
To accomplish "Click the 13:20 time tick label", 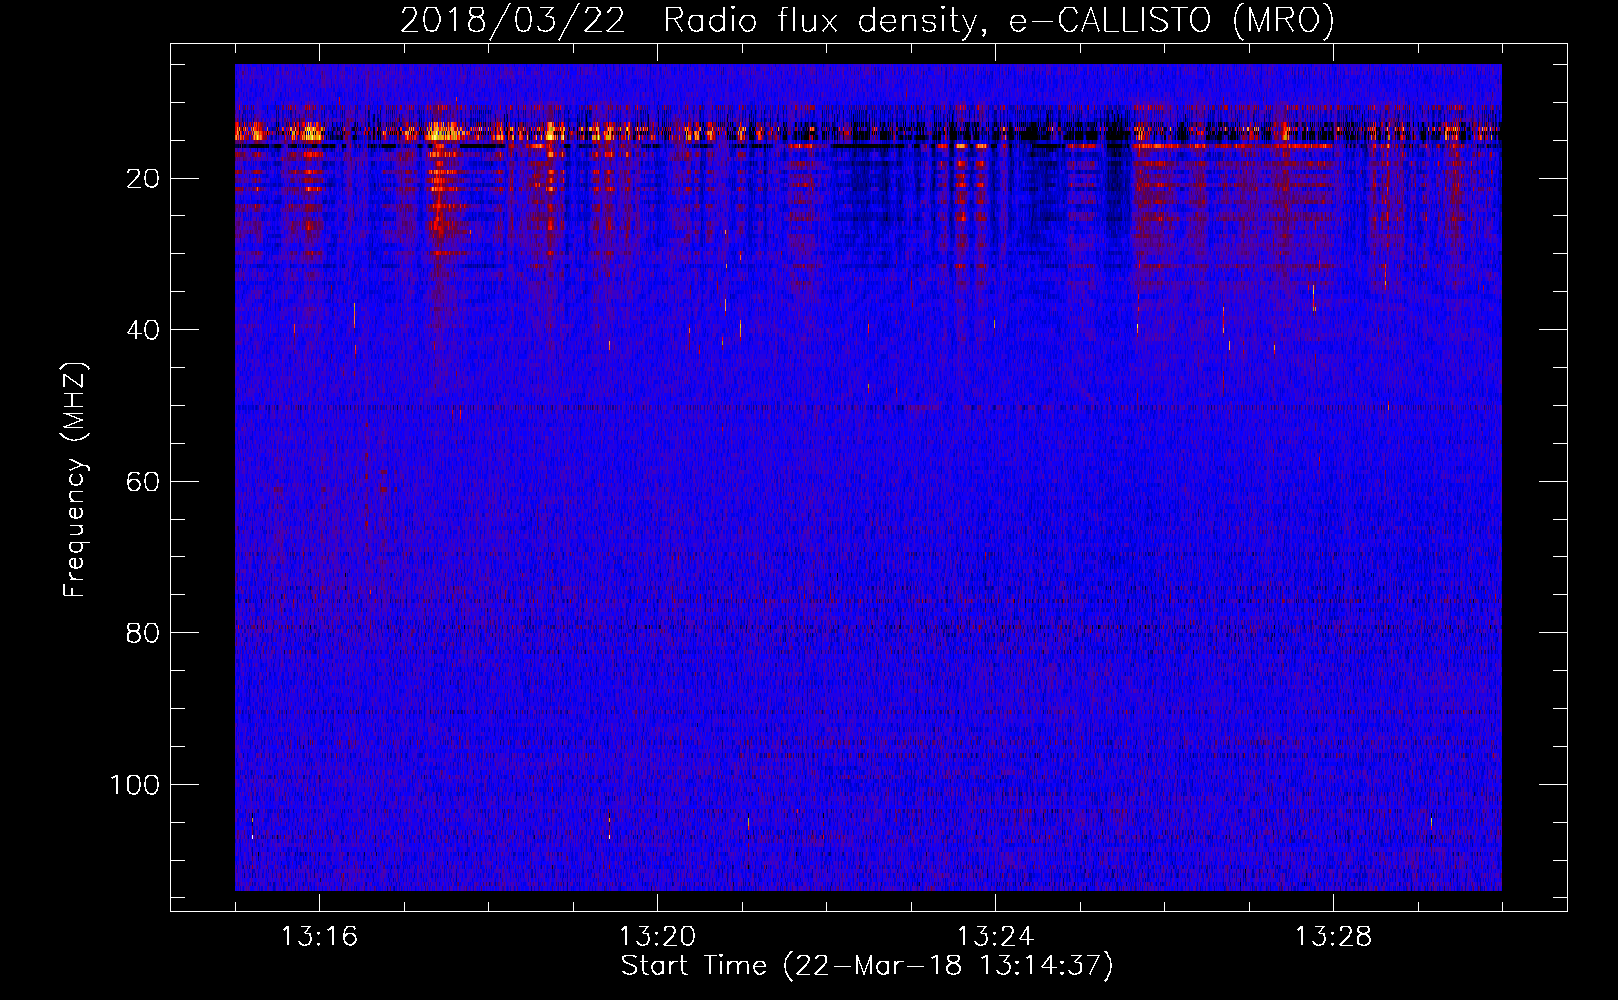I will [657, 937].
